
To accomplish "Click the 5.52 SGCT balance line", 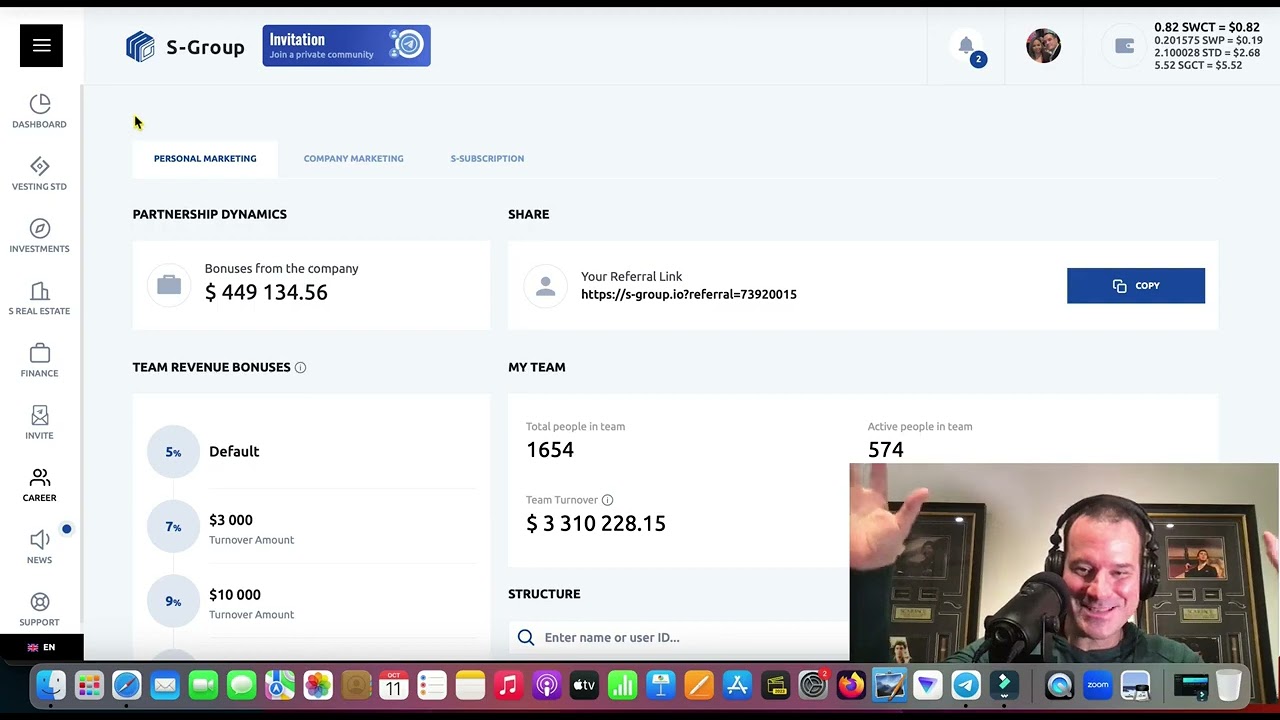I will click(x=1198, y=65).
